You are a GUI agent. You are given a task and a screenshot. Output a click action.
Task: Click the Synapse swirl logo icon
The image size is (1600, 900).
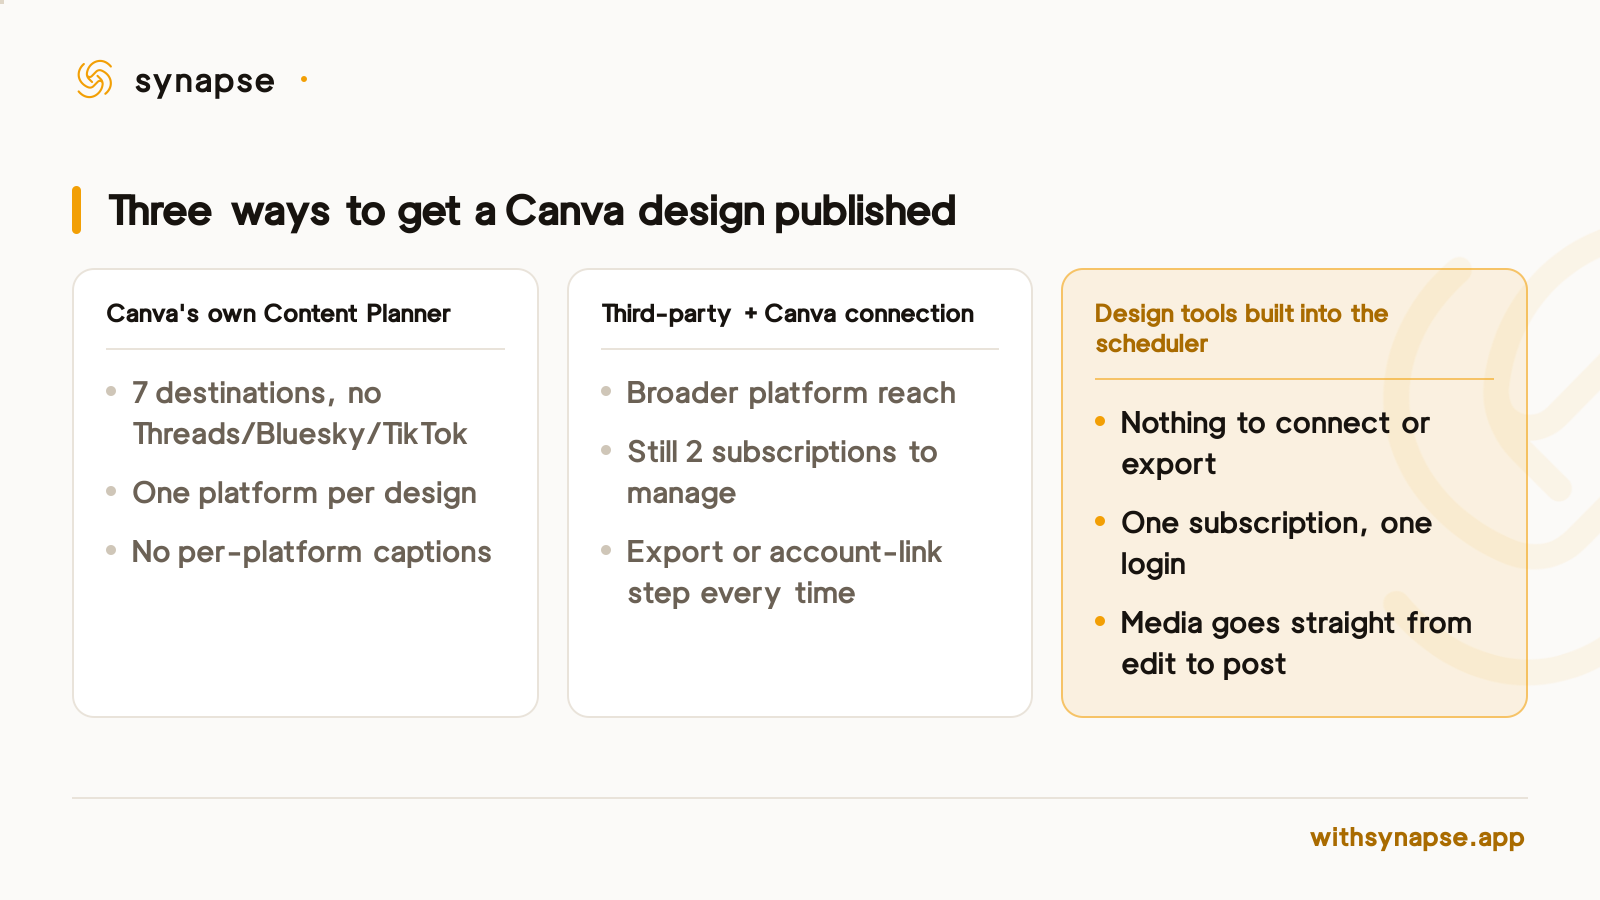(95, 79)
